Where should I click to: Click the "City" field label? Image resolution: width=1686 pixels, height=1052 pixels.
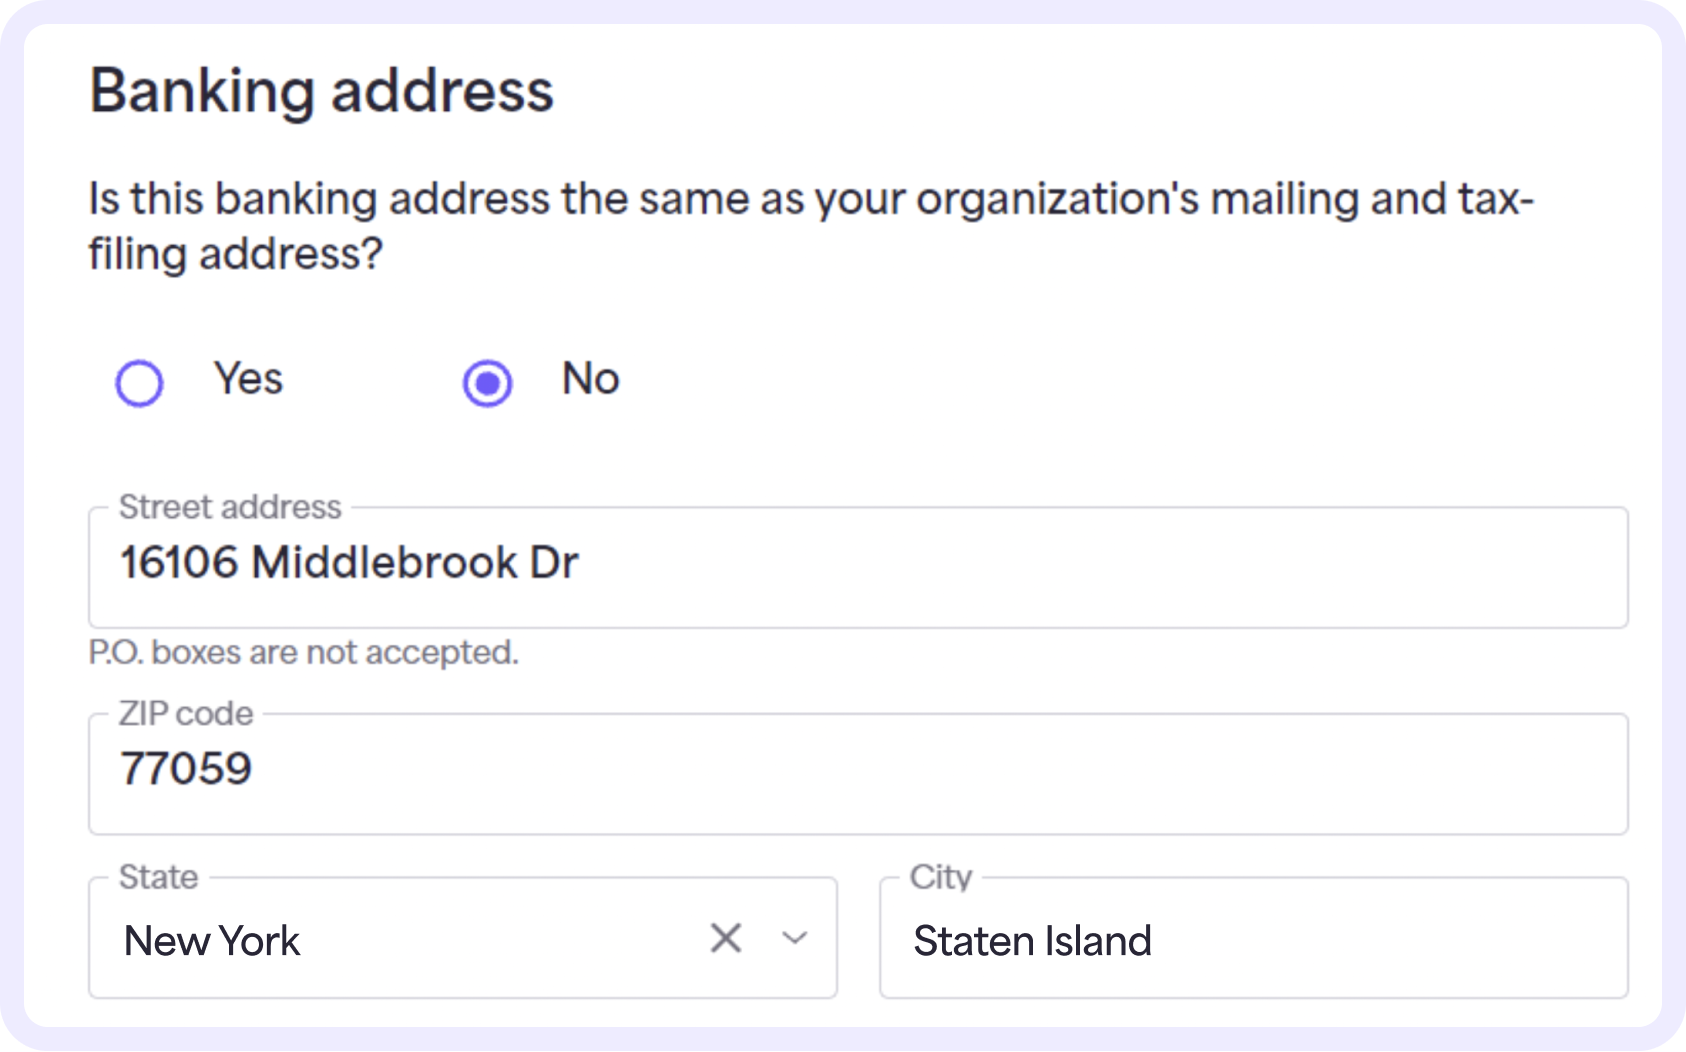click(x=940, y=877)
